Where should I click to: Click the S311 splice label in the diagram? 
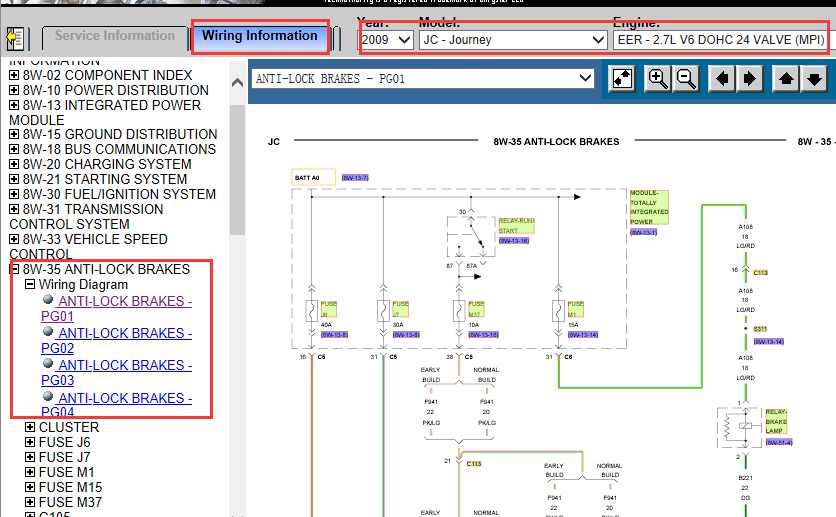[x=760, y=329]
